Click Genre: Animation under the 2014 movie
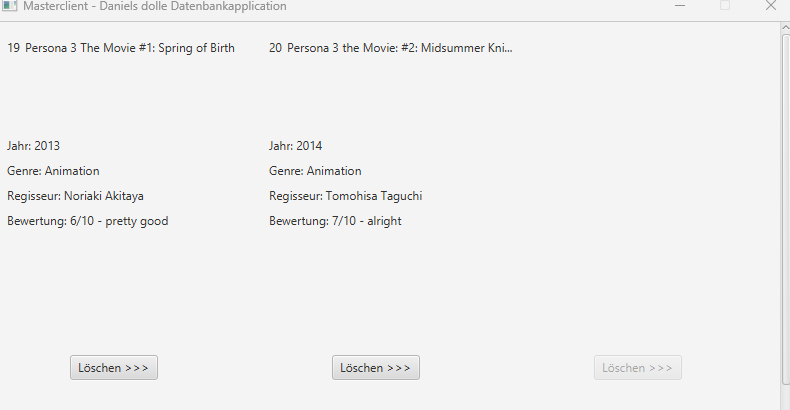The image size is (790, 410). [315, 171]
